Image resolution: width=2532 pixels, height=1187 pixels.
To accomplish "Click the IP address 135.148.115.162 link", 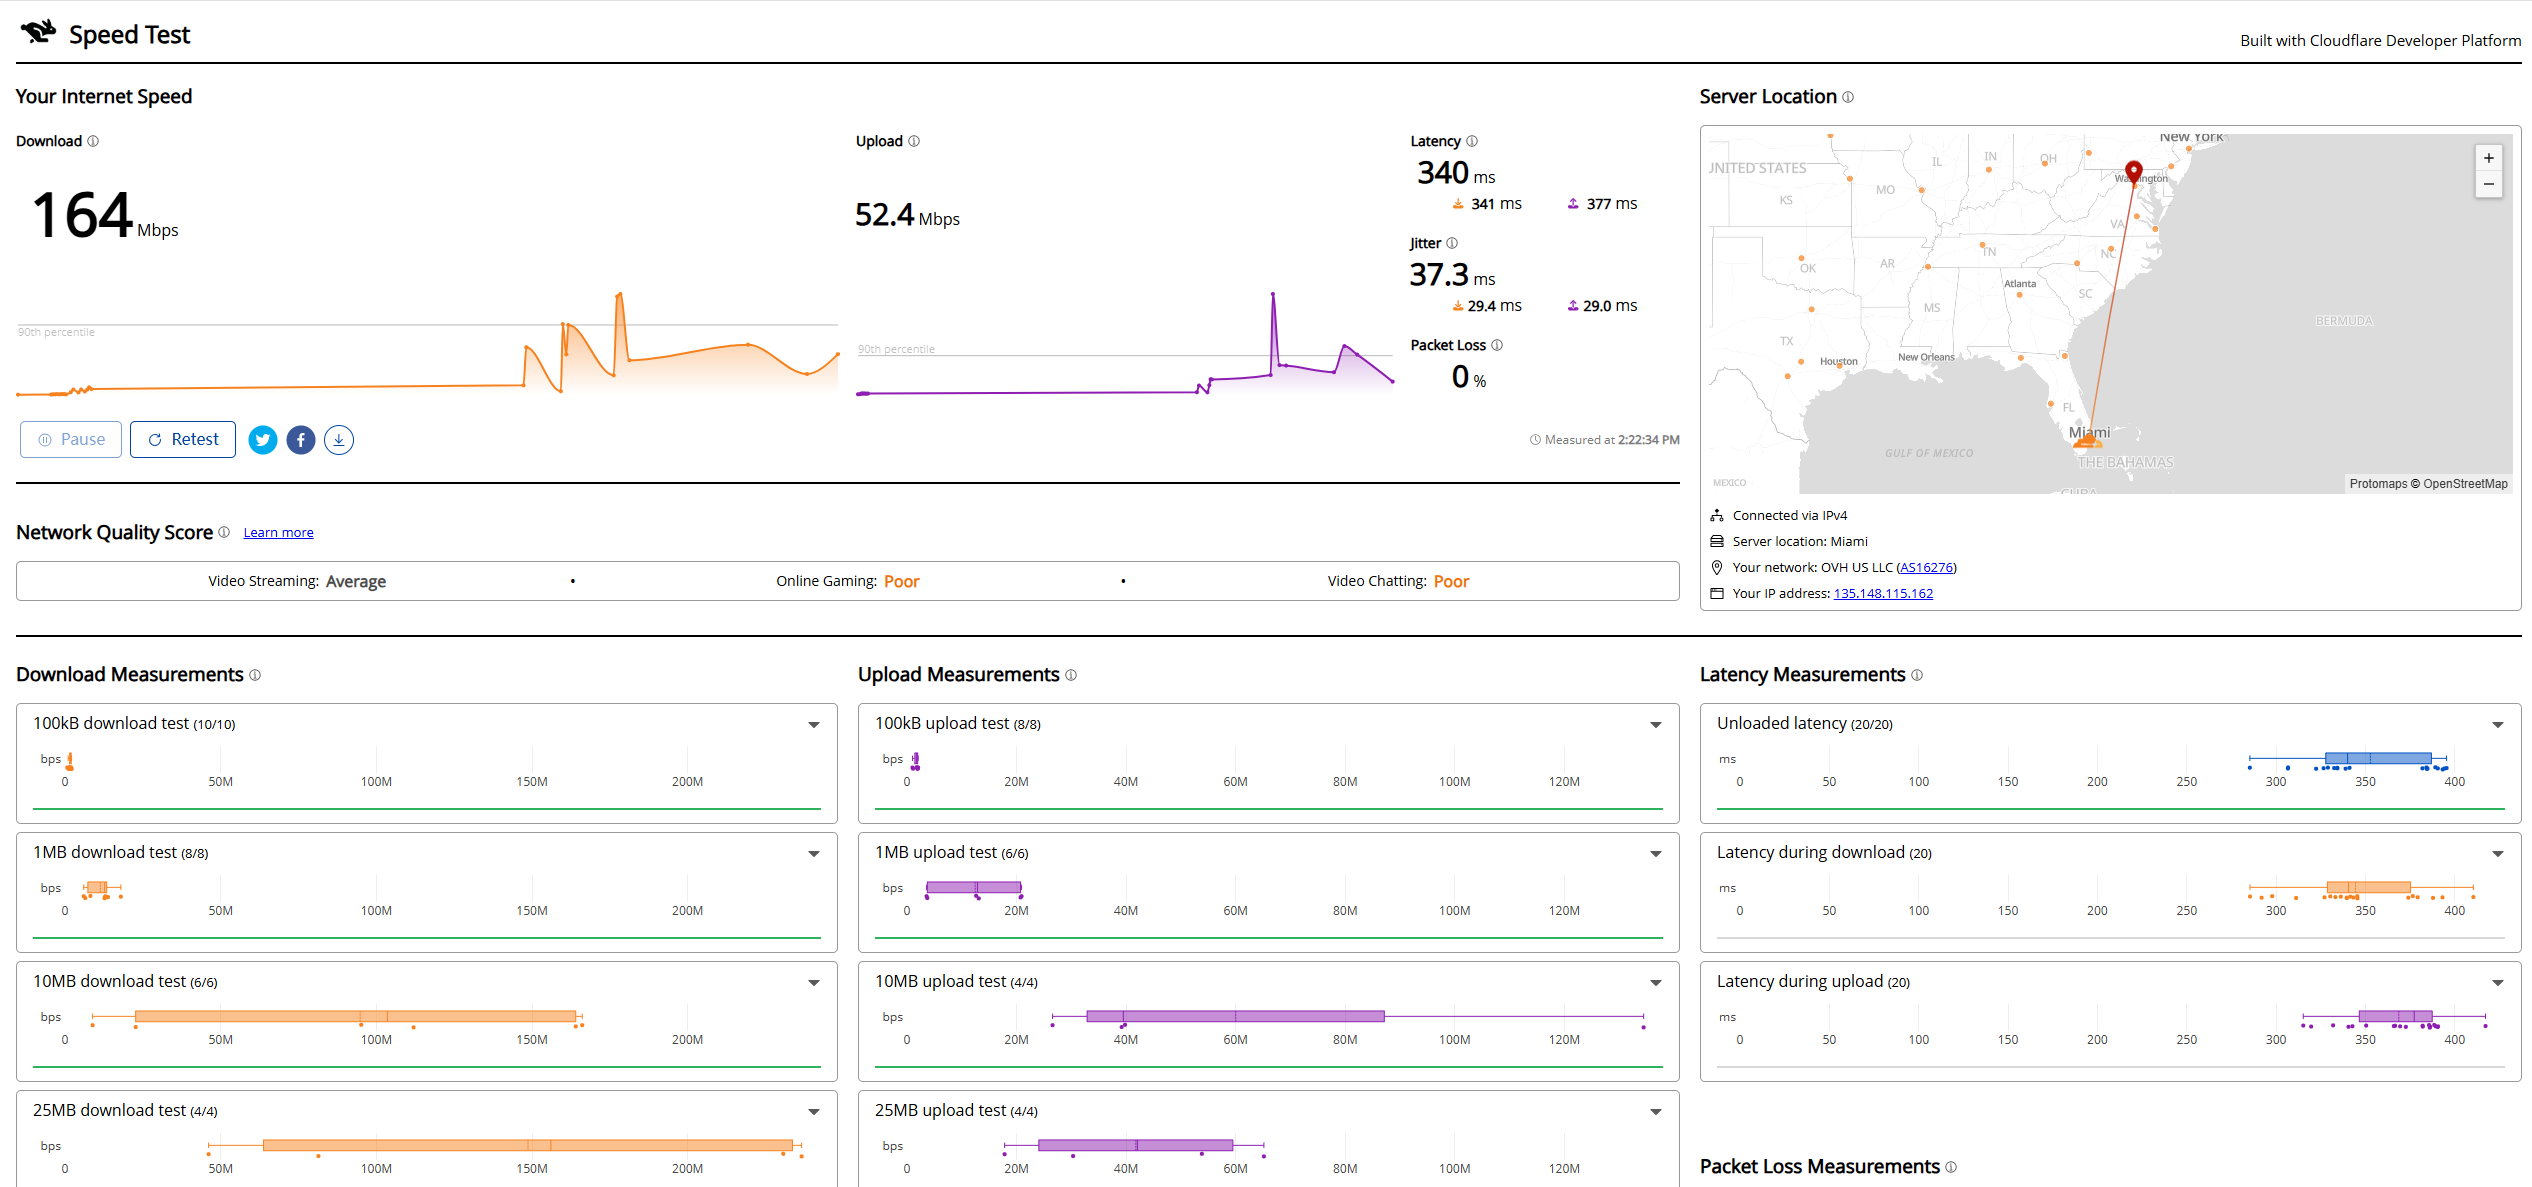I will tap(1883, 594).
